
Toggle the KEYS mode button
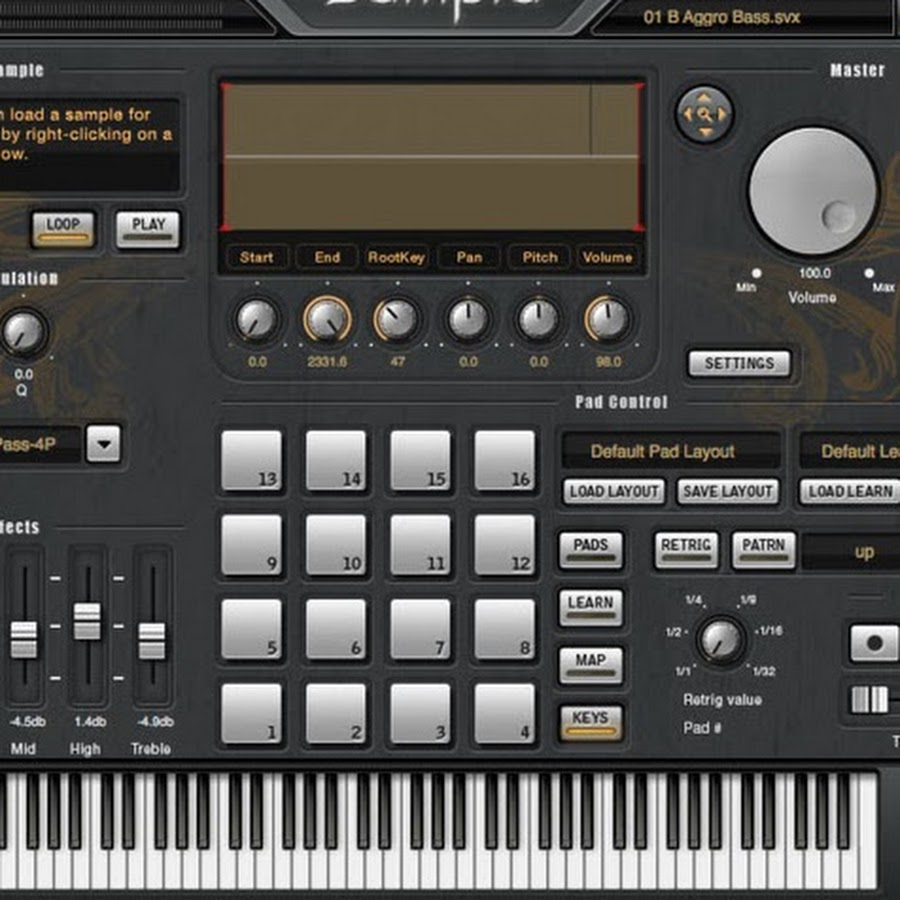[591, 723]
